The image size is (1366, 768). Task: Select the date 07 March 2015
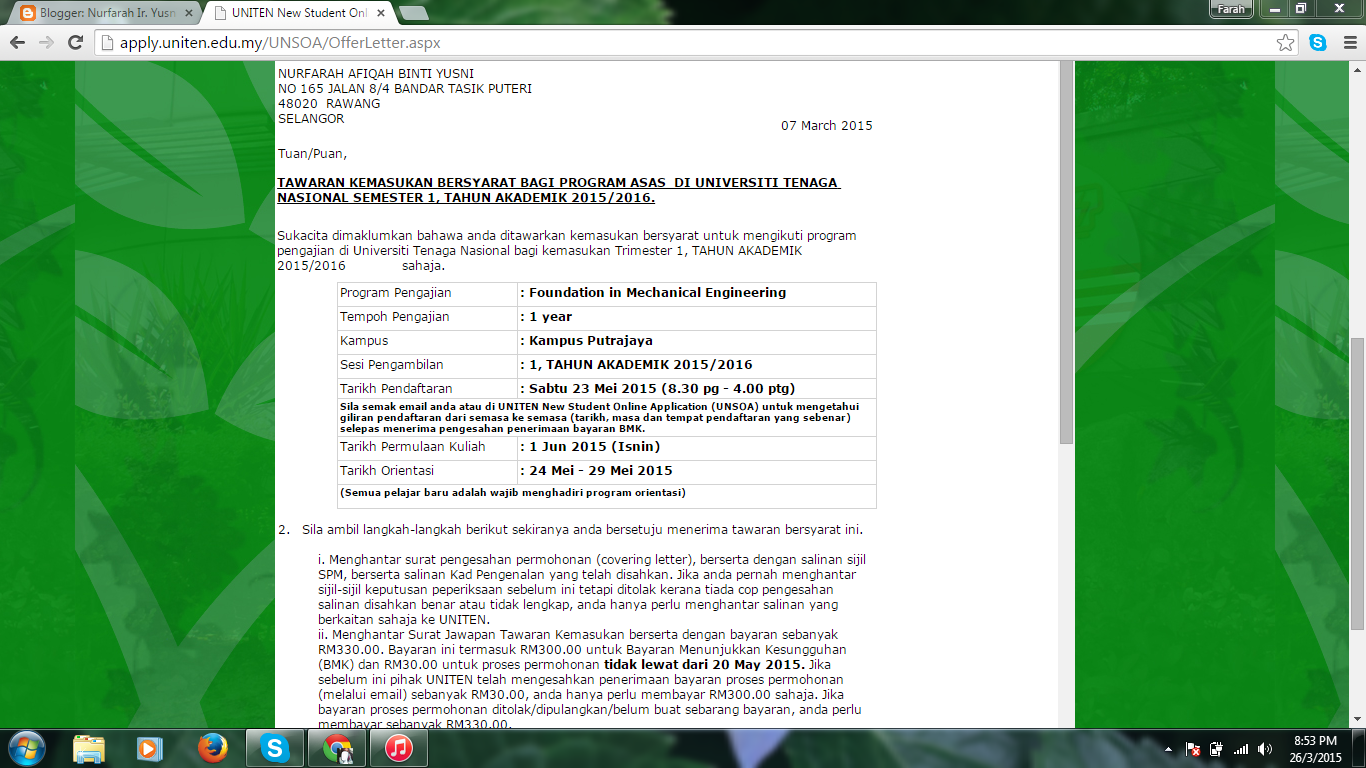click(827, 126)
